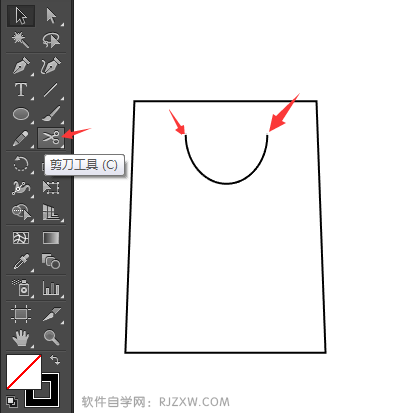
Task: Select the Ellipse tool
Action: point(21,114)
